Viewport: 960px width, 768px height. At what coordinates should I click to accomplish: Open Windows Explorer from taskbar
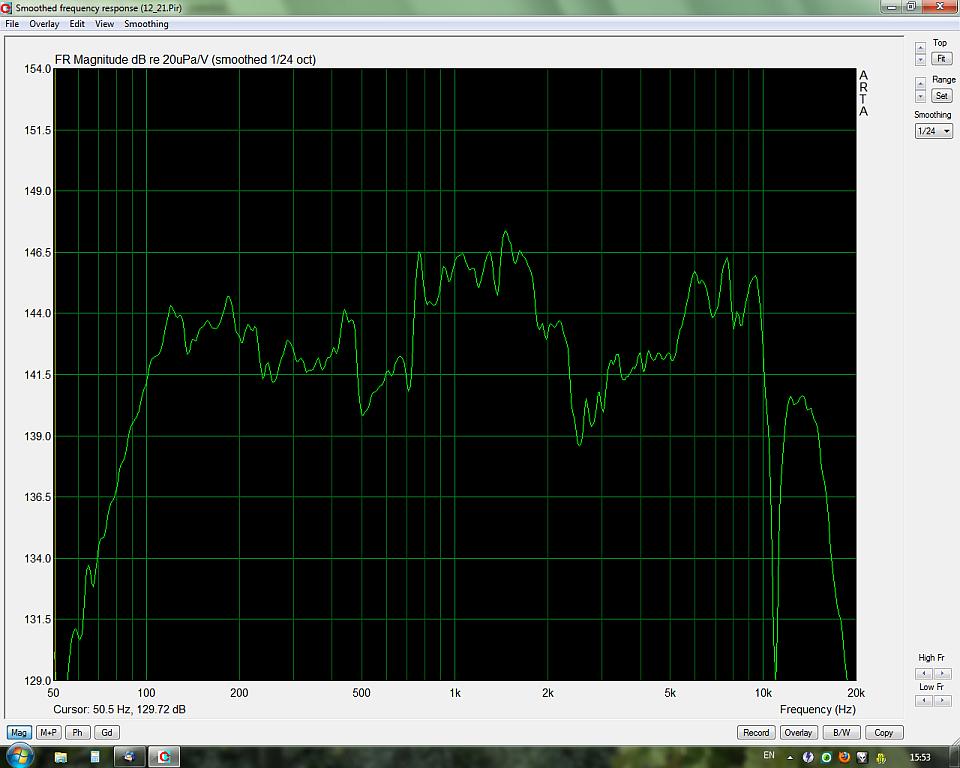(61, 758)
